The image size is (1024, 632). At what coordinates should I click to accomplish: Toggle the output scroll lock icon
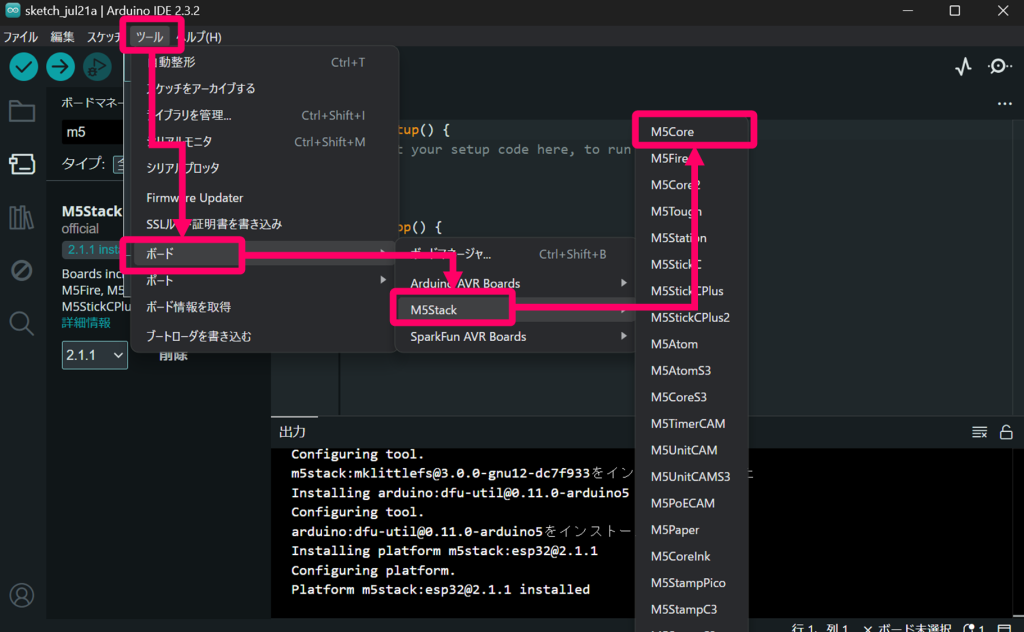pyautogui.click(x=1006, y=432)
